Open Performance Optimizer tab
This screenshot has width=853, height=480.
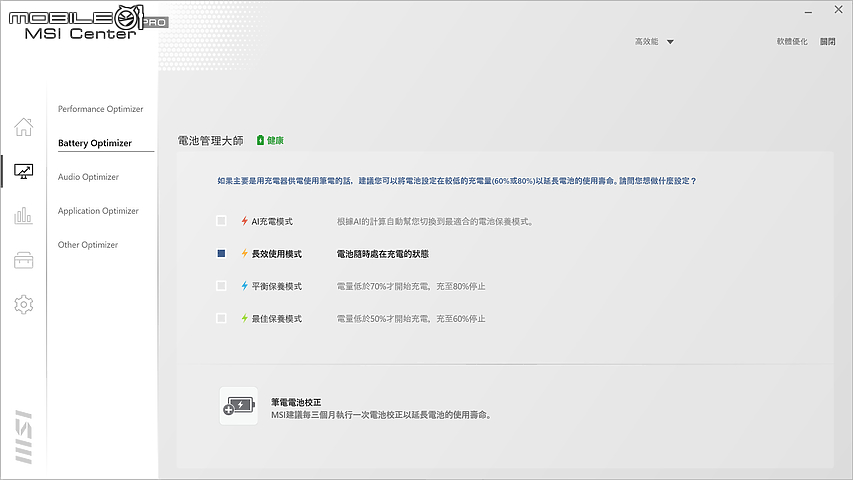(x=101, y=109)
